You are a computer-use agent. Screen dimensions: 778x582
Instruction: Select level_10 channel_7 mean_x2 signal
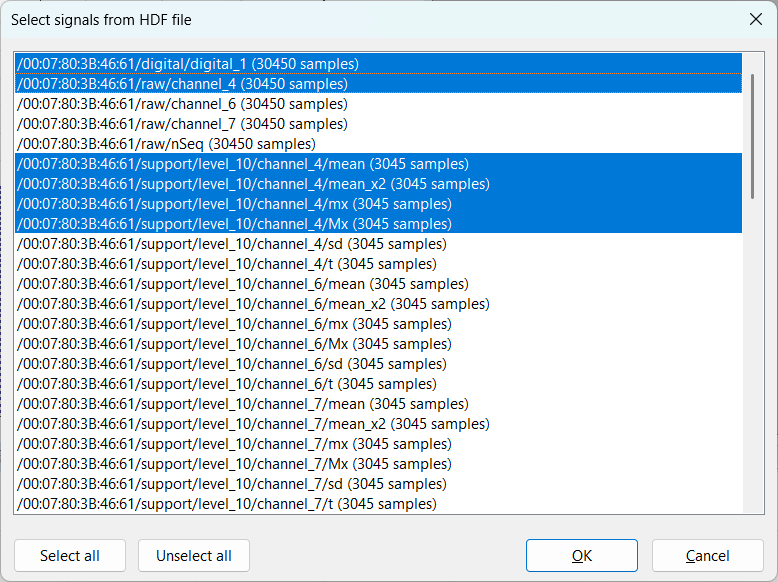[x=253, y=424]
